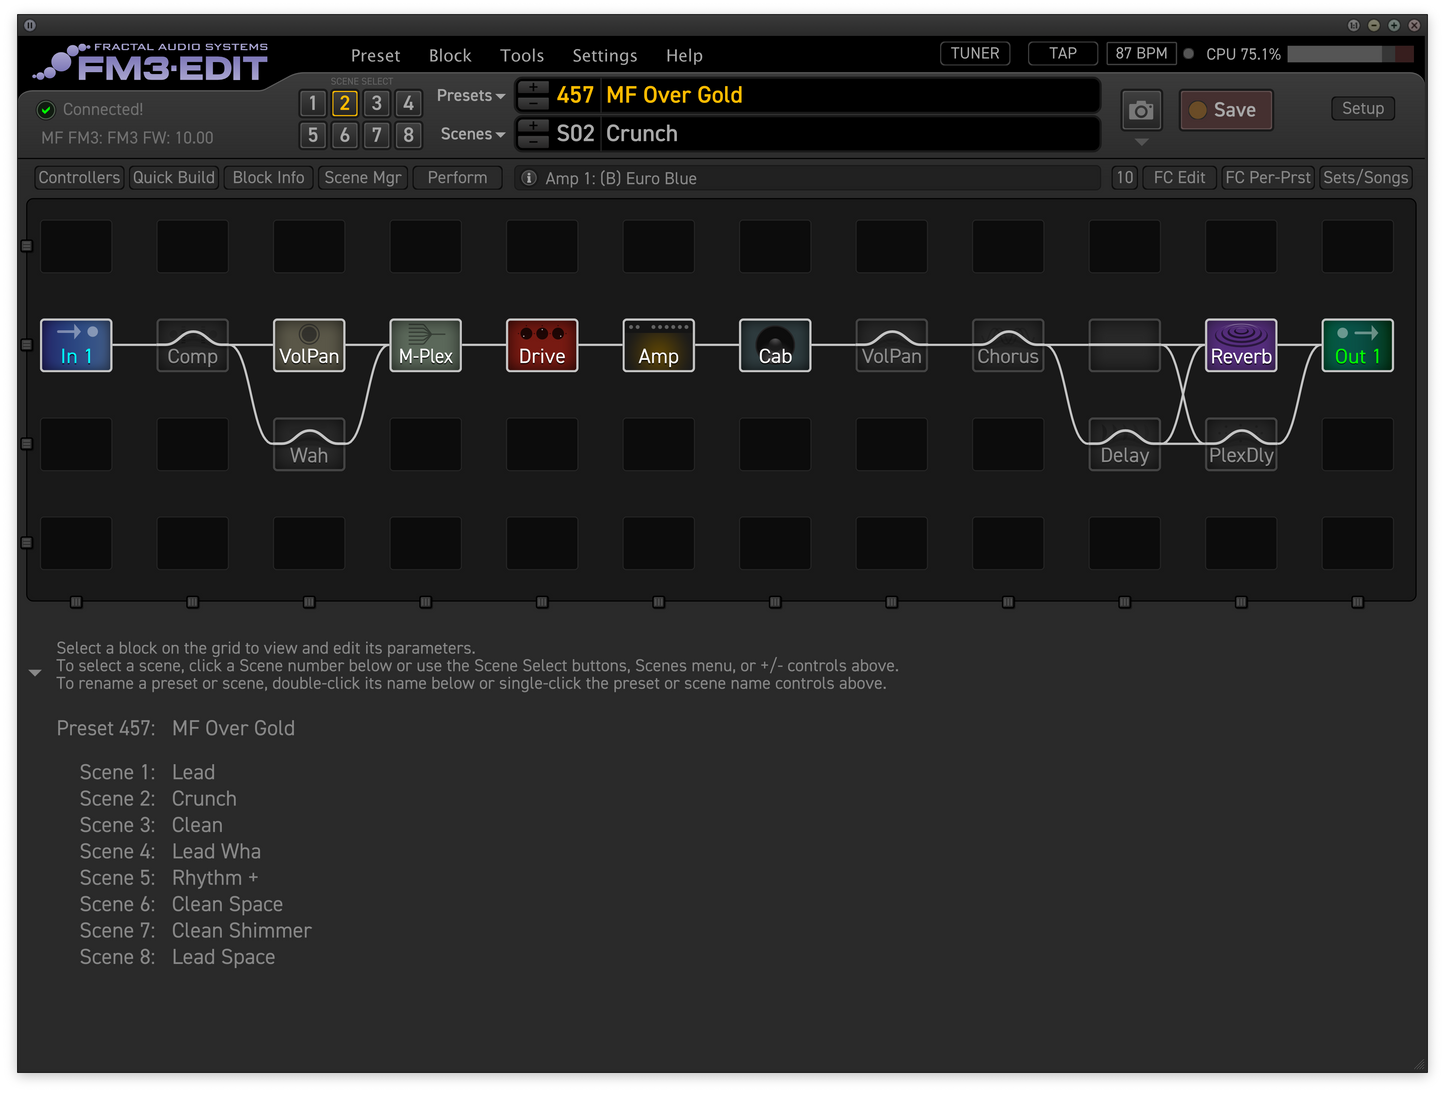
Task: Switch to Scene 5
Action: click(313, 135)
